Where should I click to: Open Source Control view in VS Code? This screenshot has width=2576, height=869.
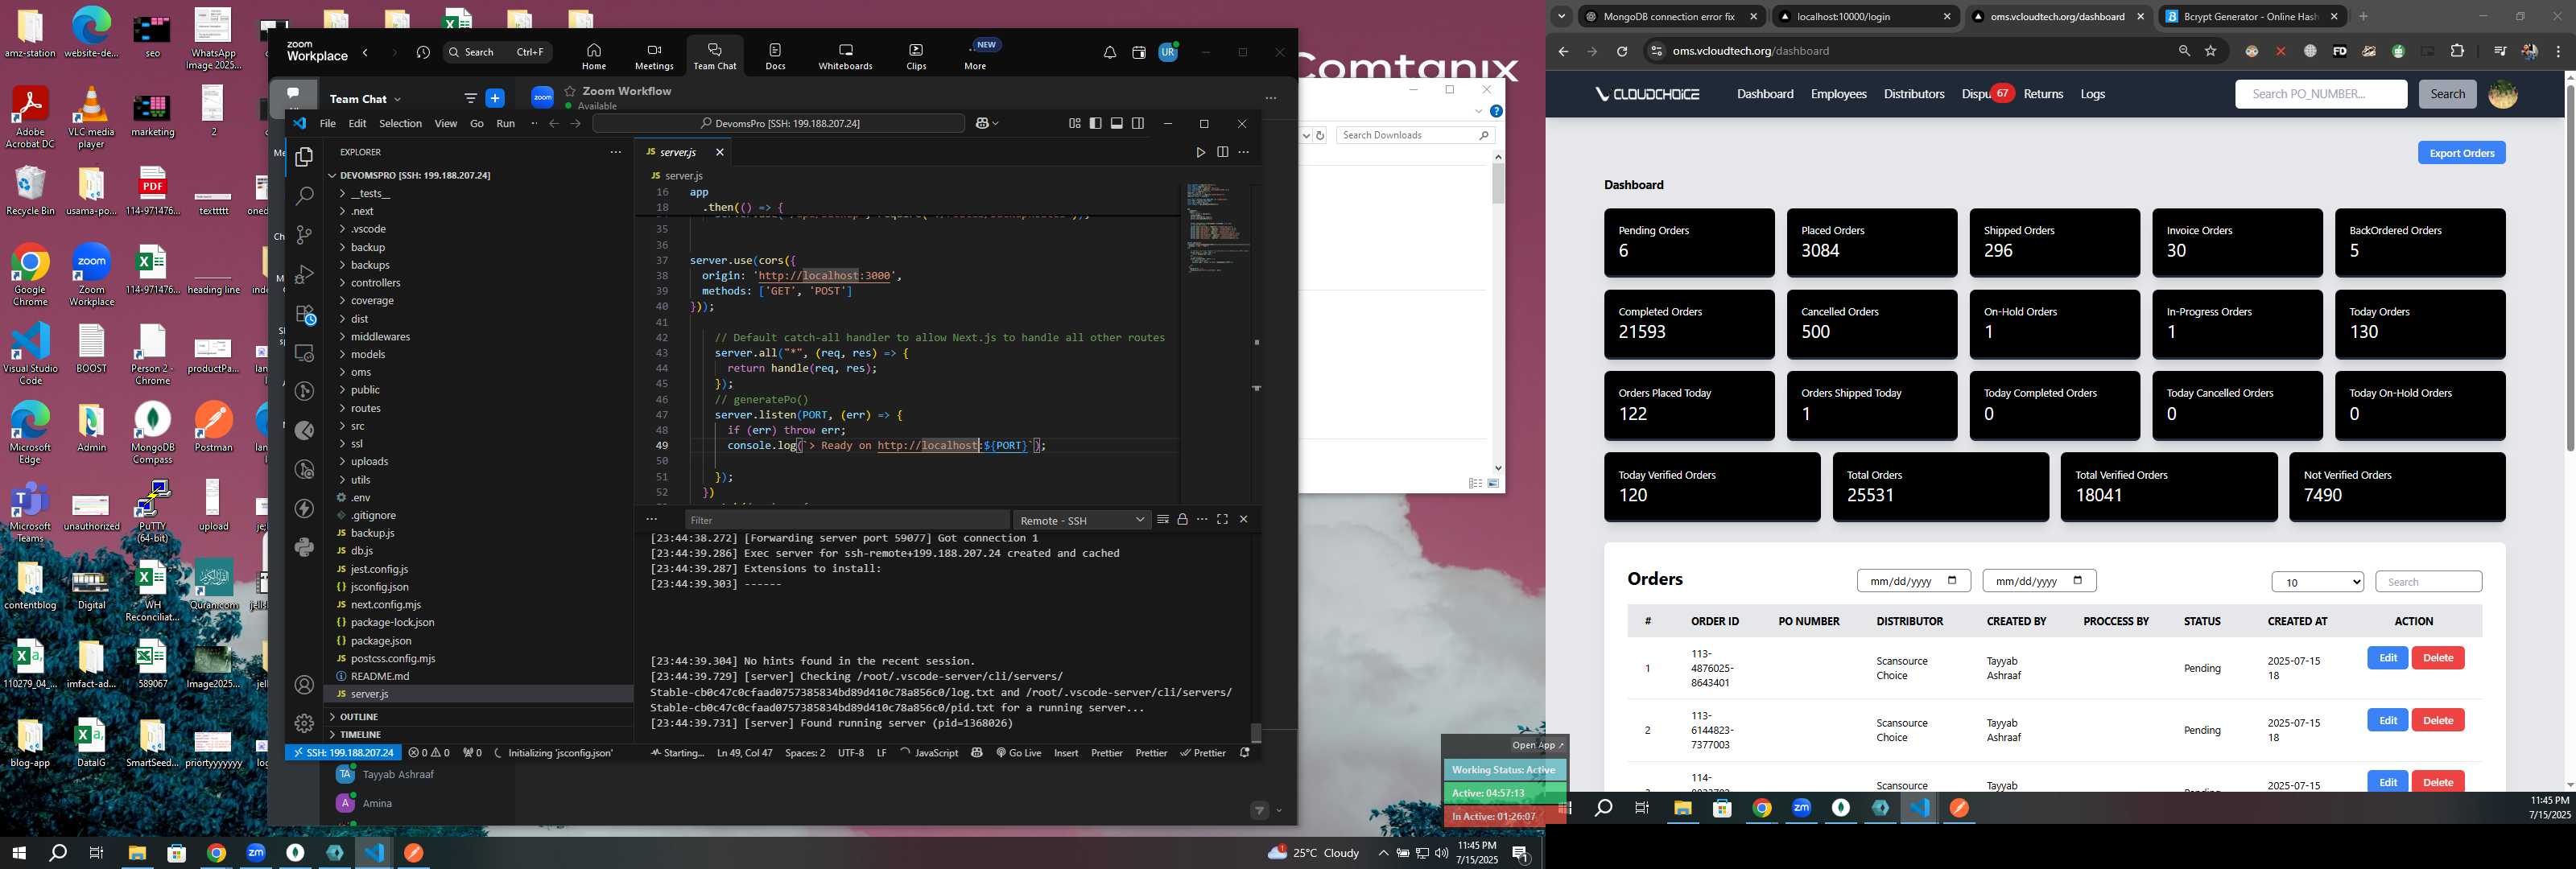click(x=304, y=235)
